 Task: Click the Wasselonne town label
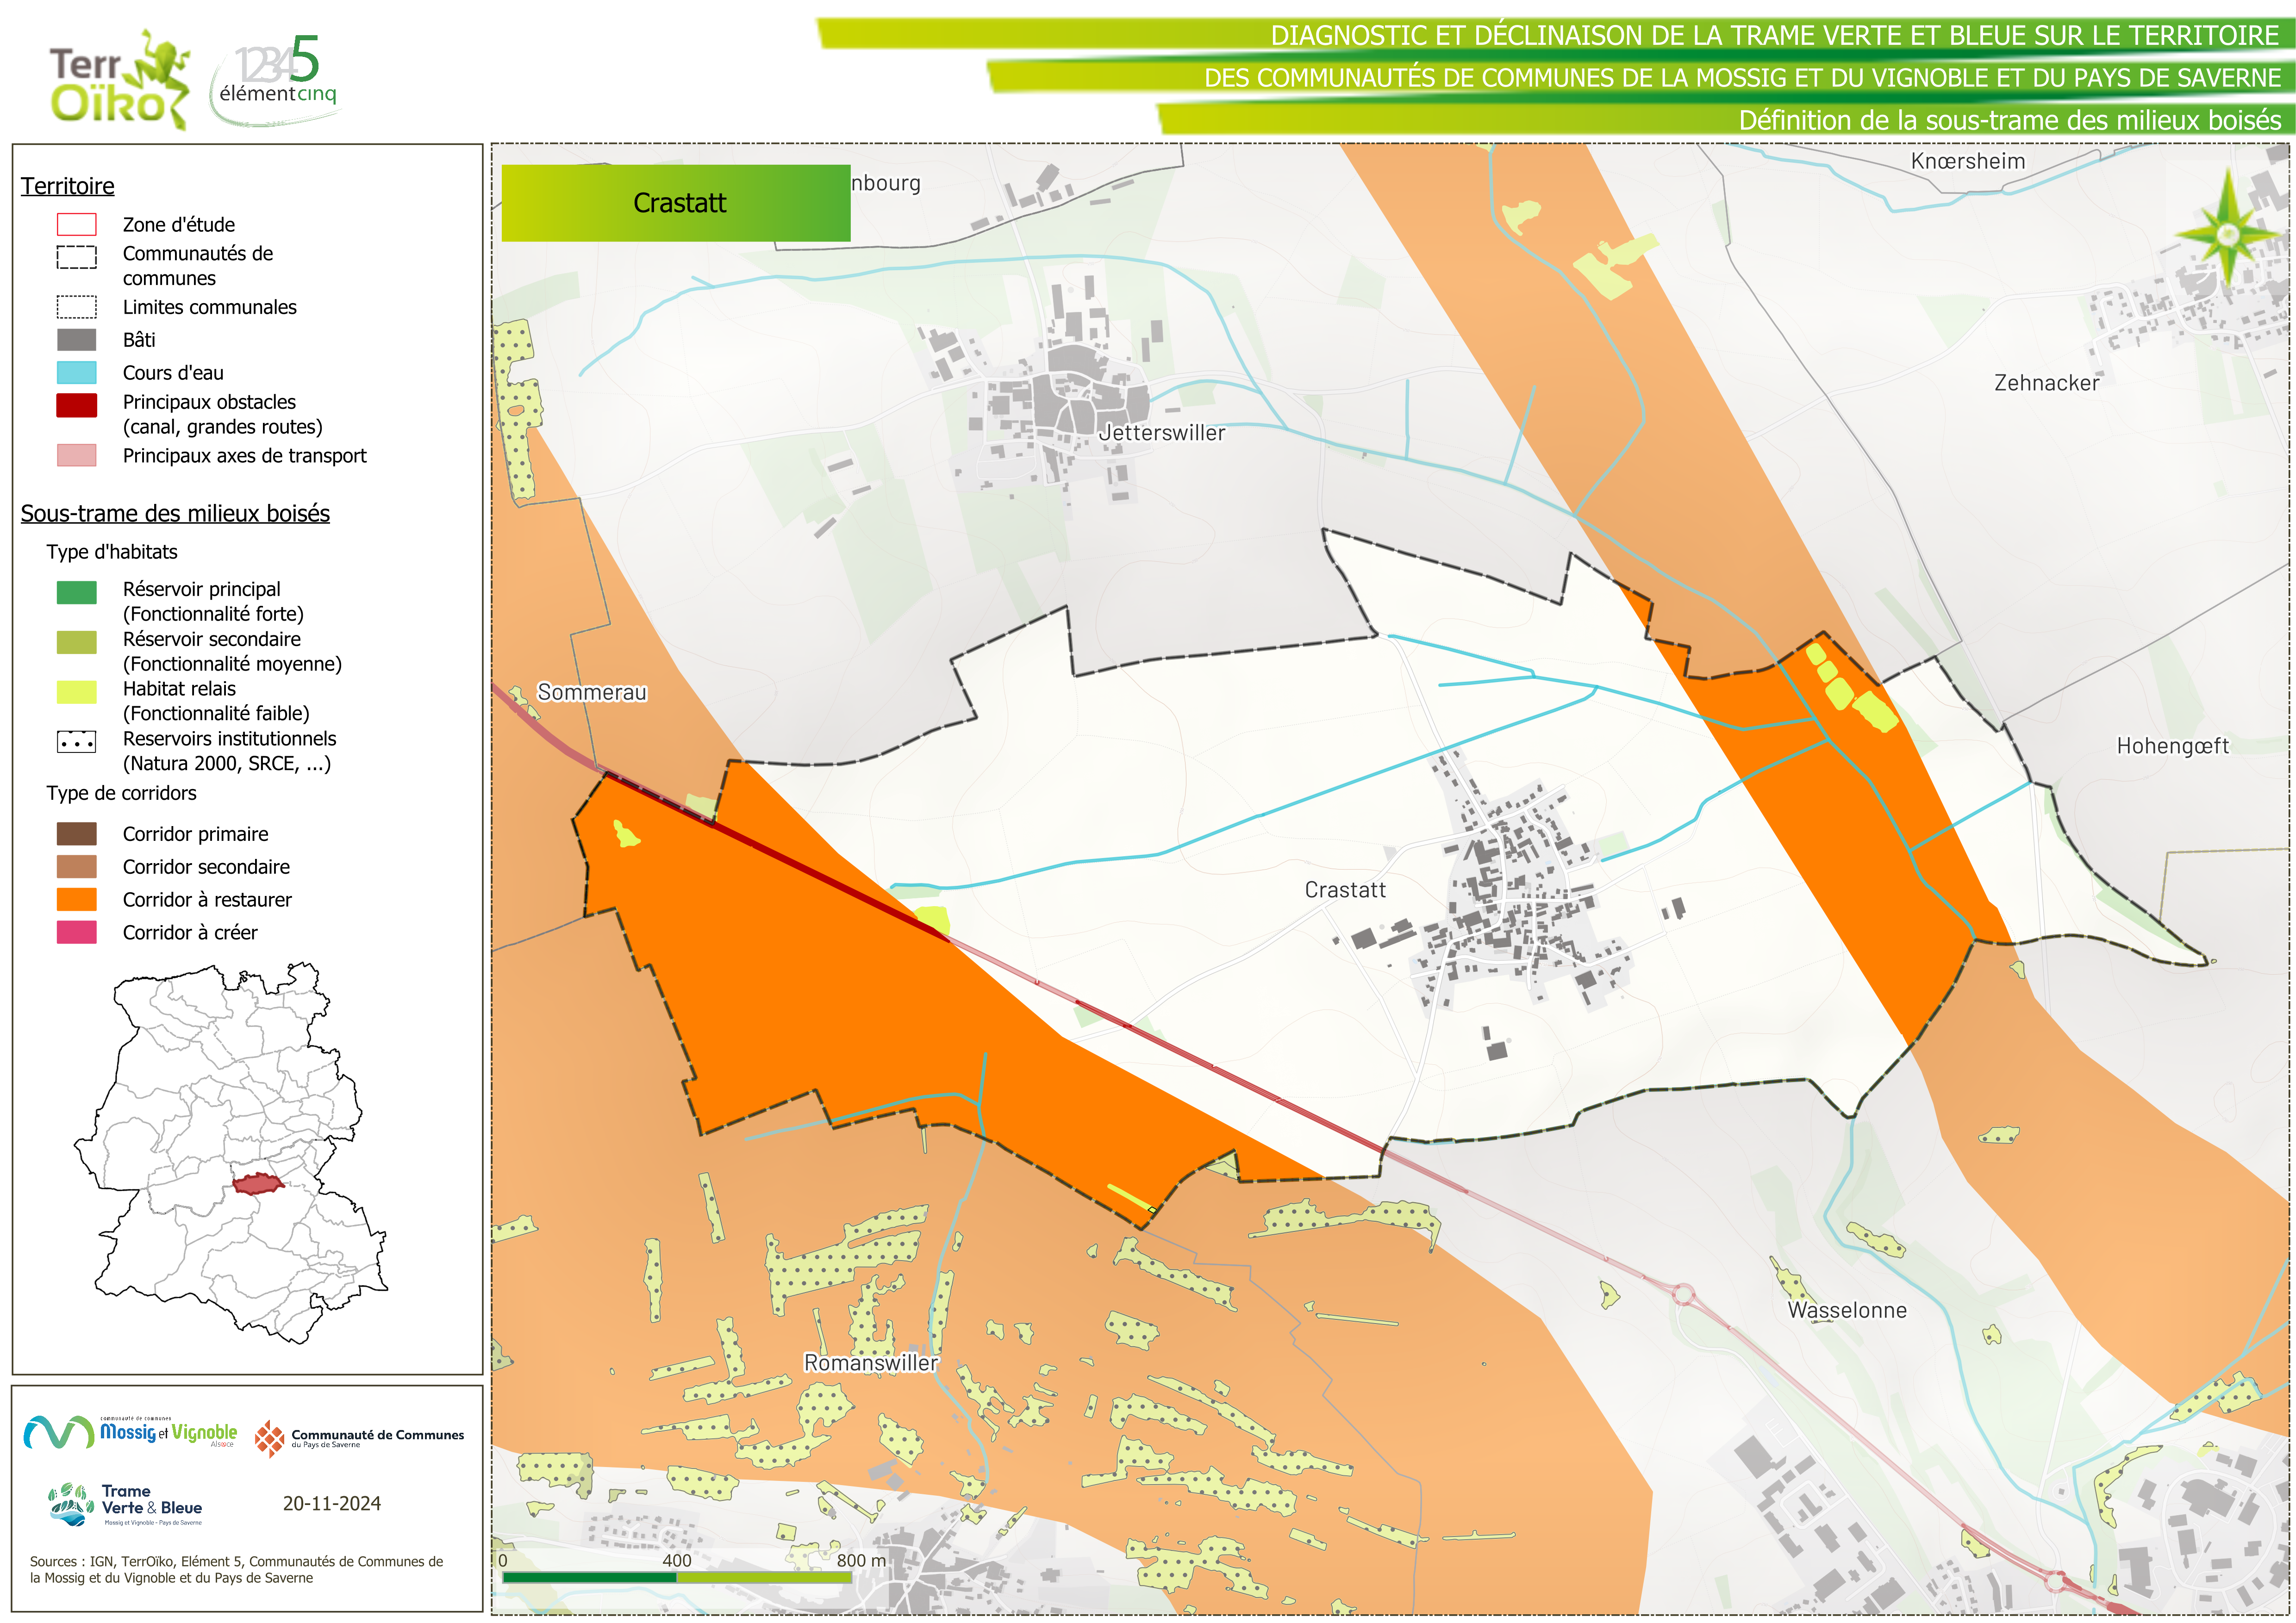point(1846,1310)
